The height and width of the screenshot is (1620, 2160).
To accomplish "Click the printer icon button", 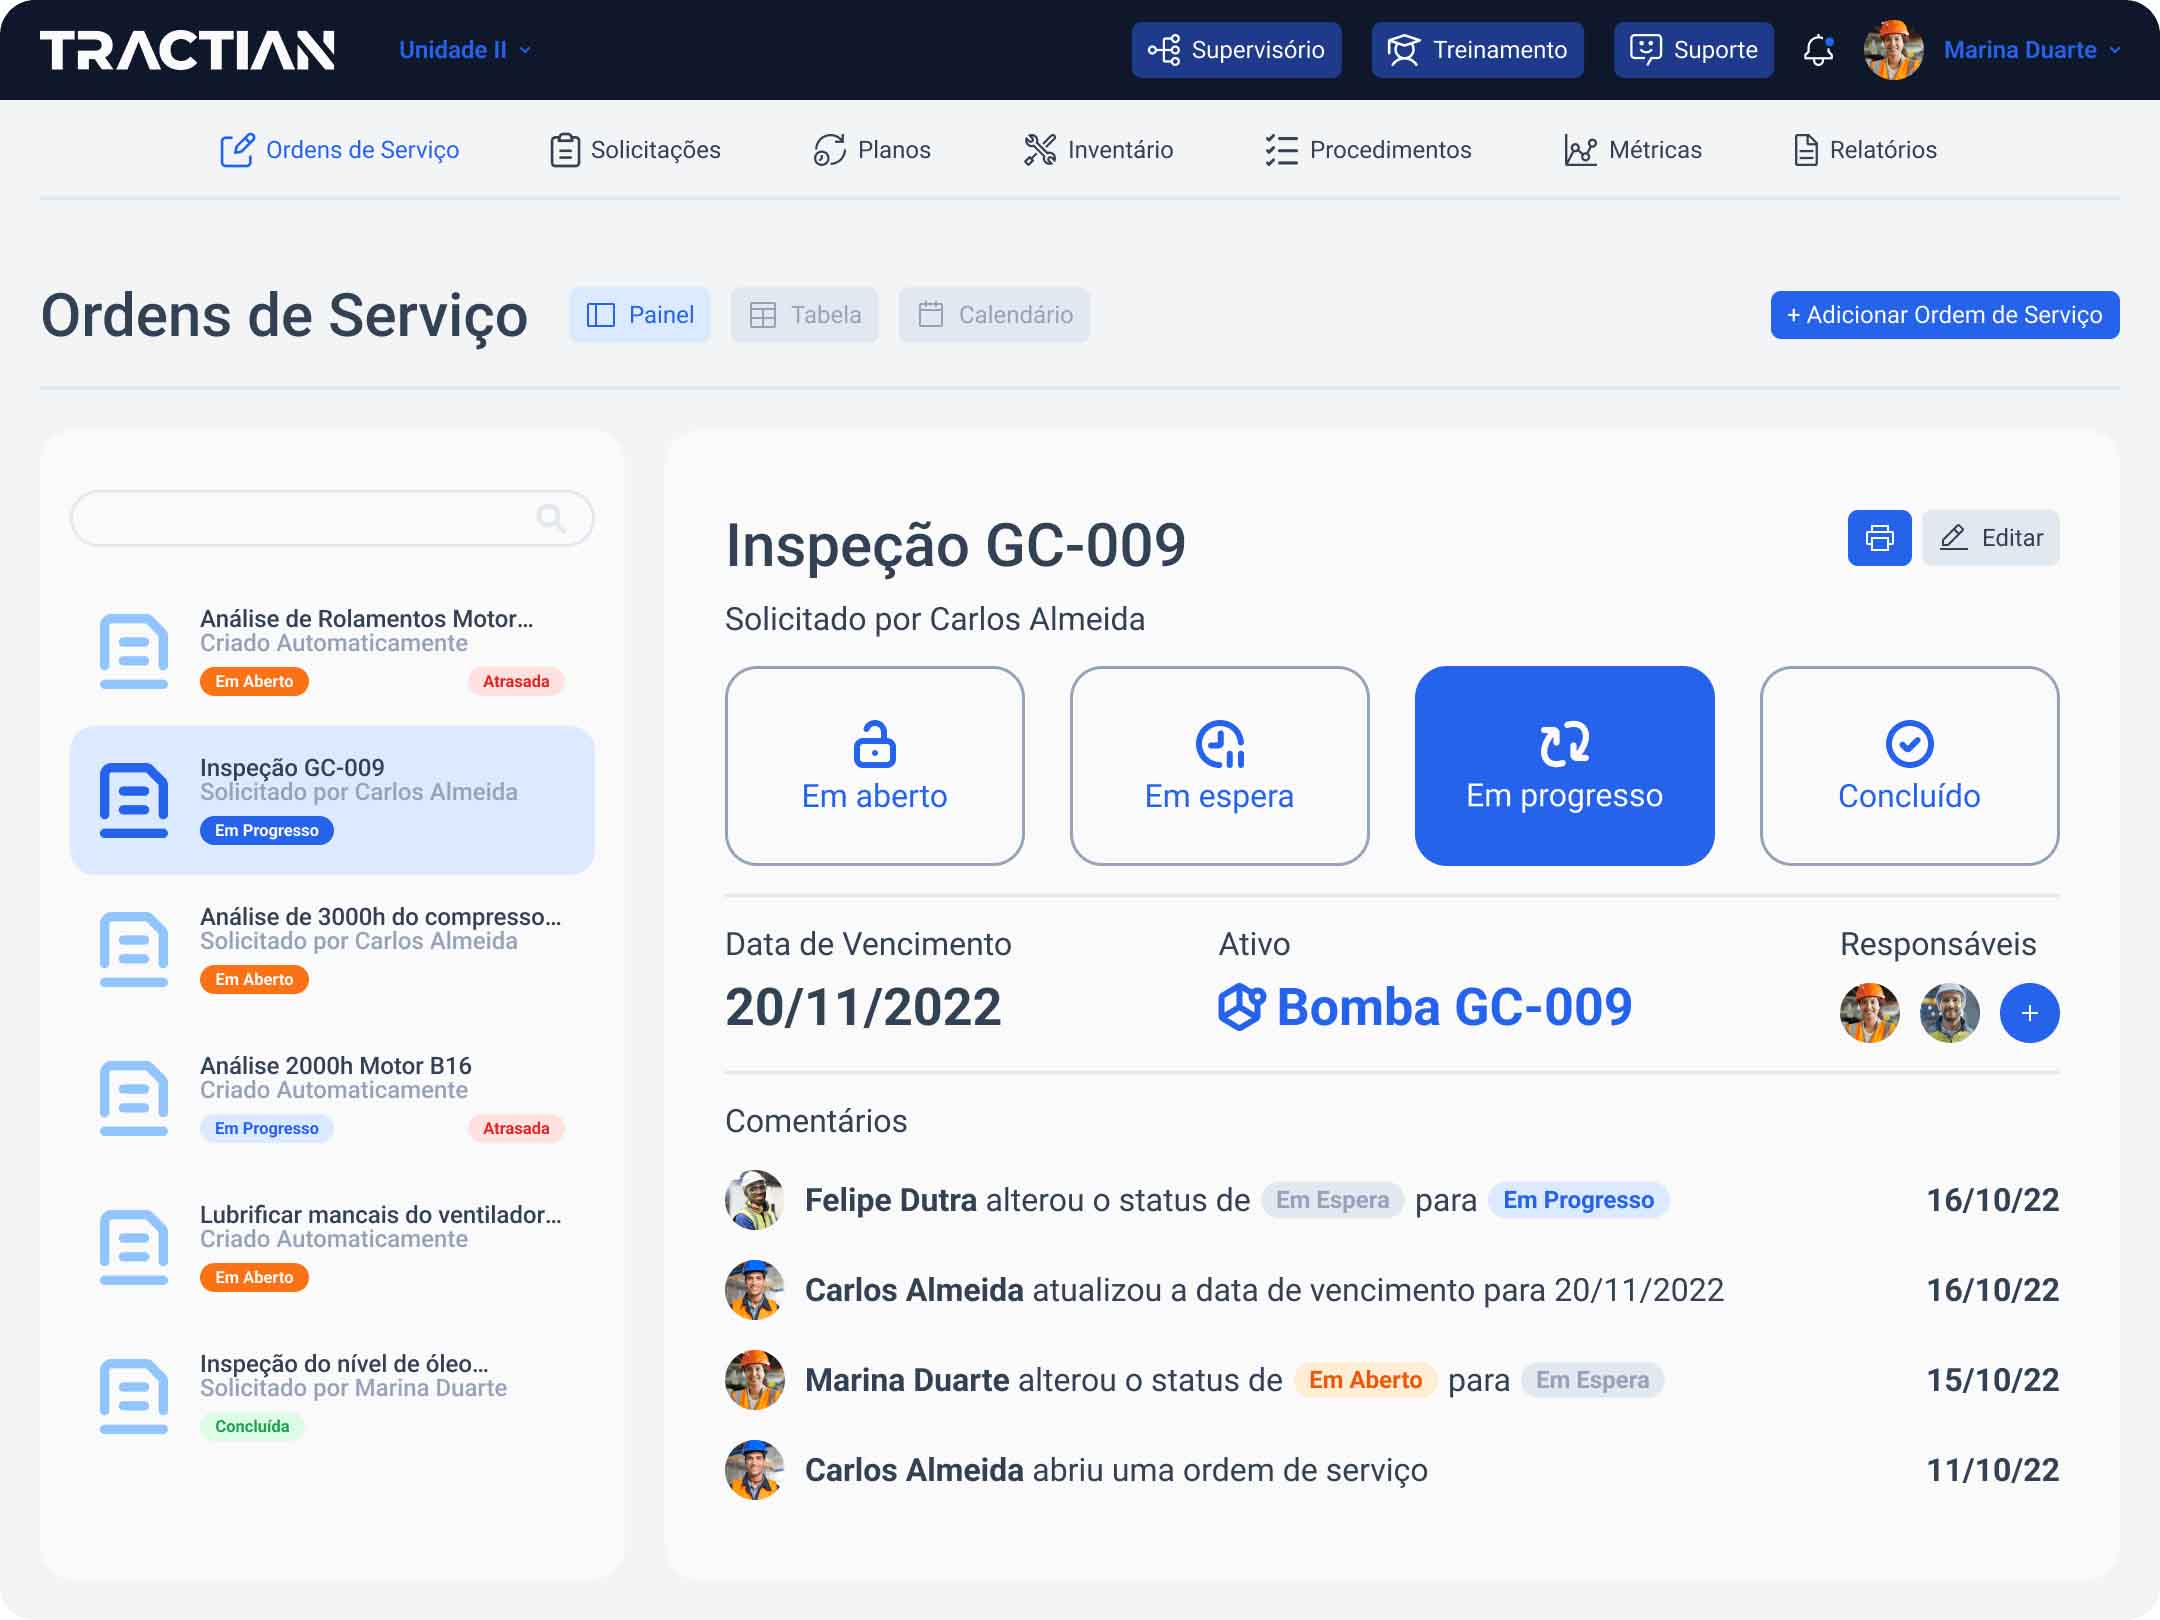I will point(1879,538).
